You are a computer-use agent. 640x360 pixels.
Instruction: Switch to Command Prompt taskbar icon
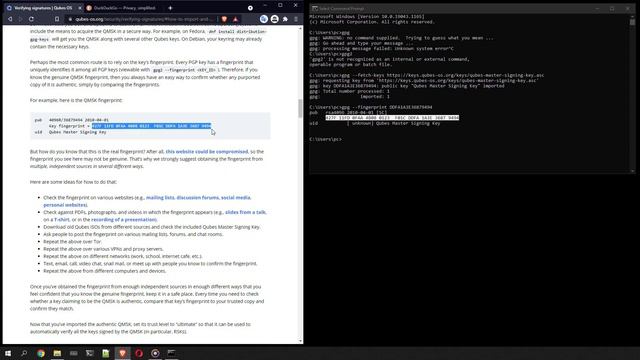pos(171,353)
